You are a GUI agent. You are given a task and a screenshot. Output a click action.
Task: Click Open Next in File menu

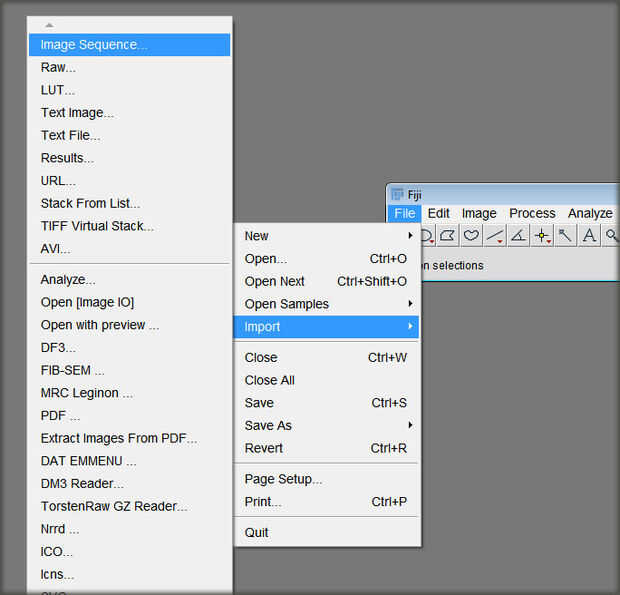click(x=326, y=281)
